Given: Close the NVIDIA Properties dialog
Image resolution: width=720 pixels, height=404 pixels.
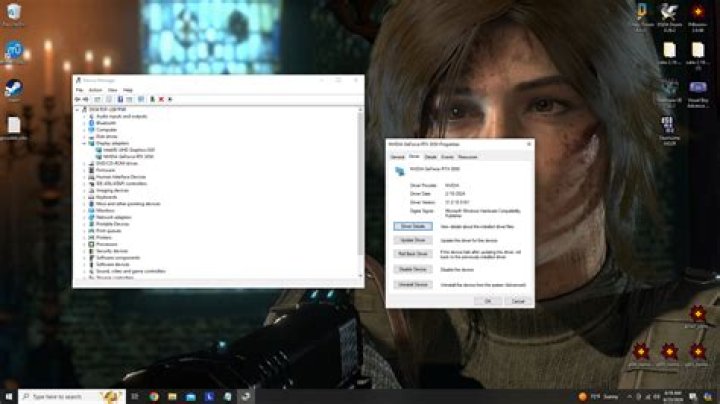Looking at the screenshot, I should click(x=529, y=144).
